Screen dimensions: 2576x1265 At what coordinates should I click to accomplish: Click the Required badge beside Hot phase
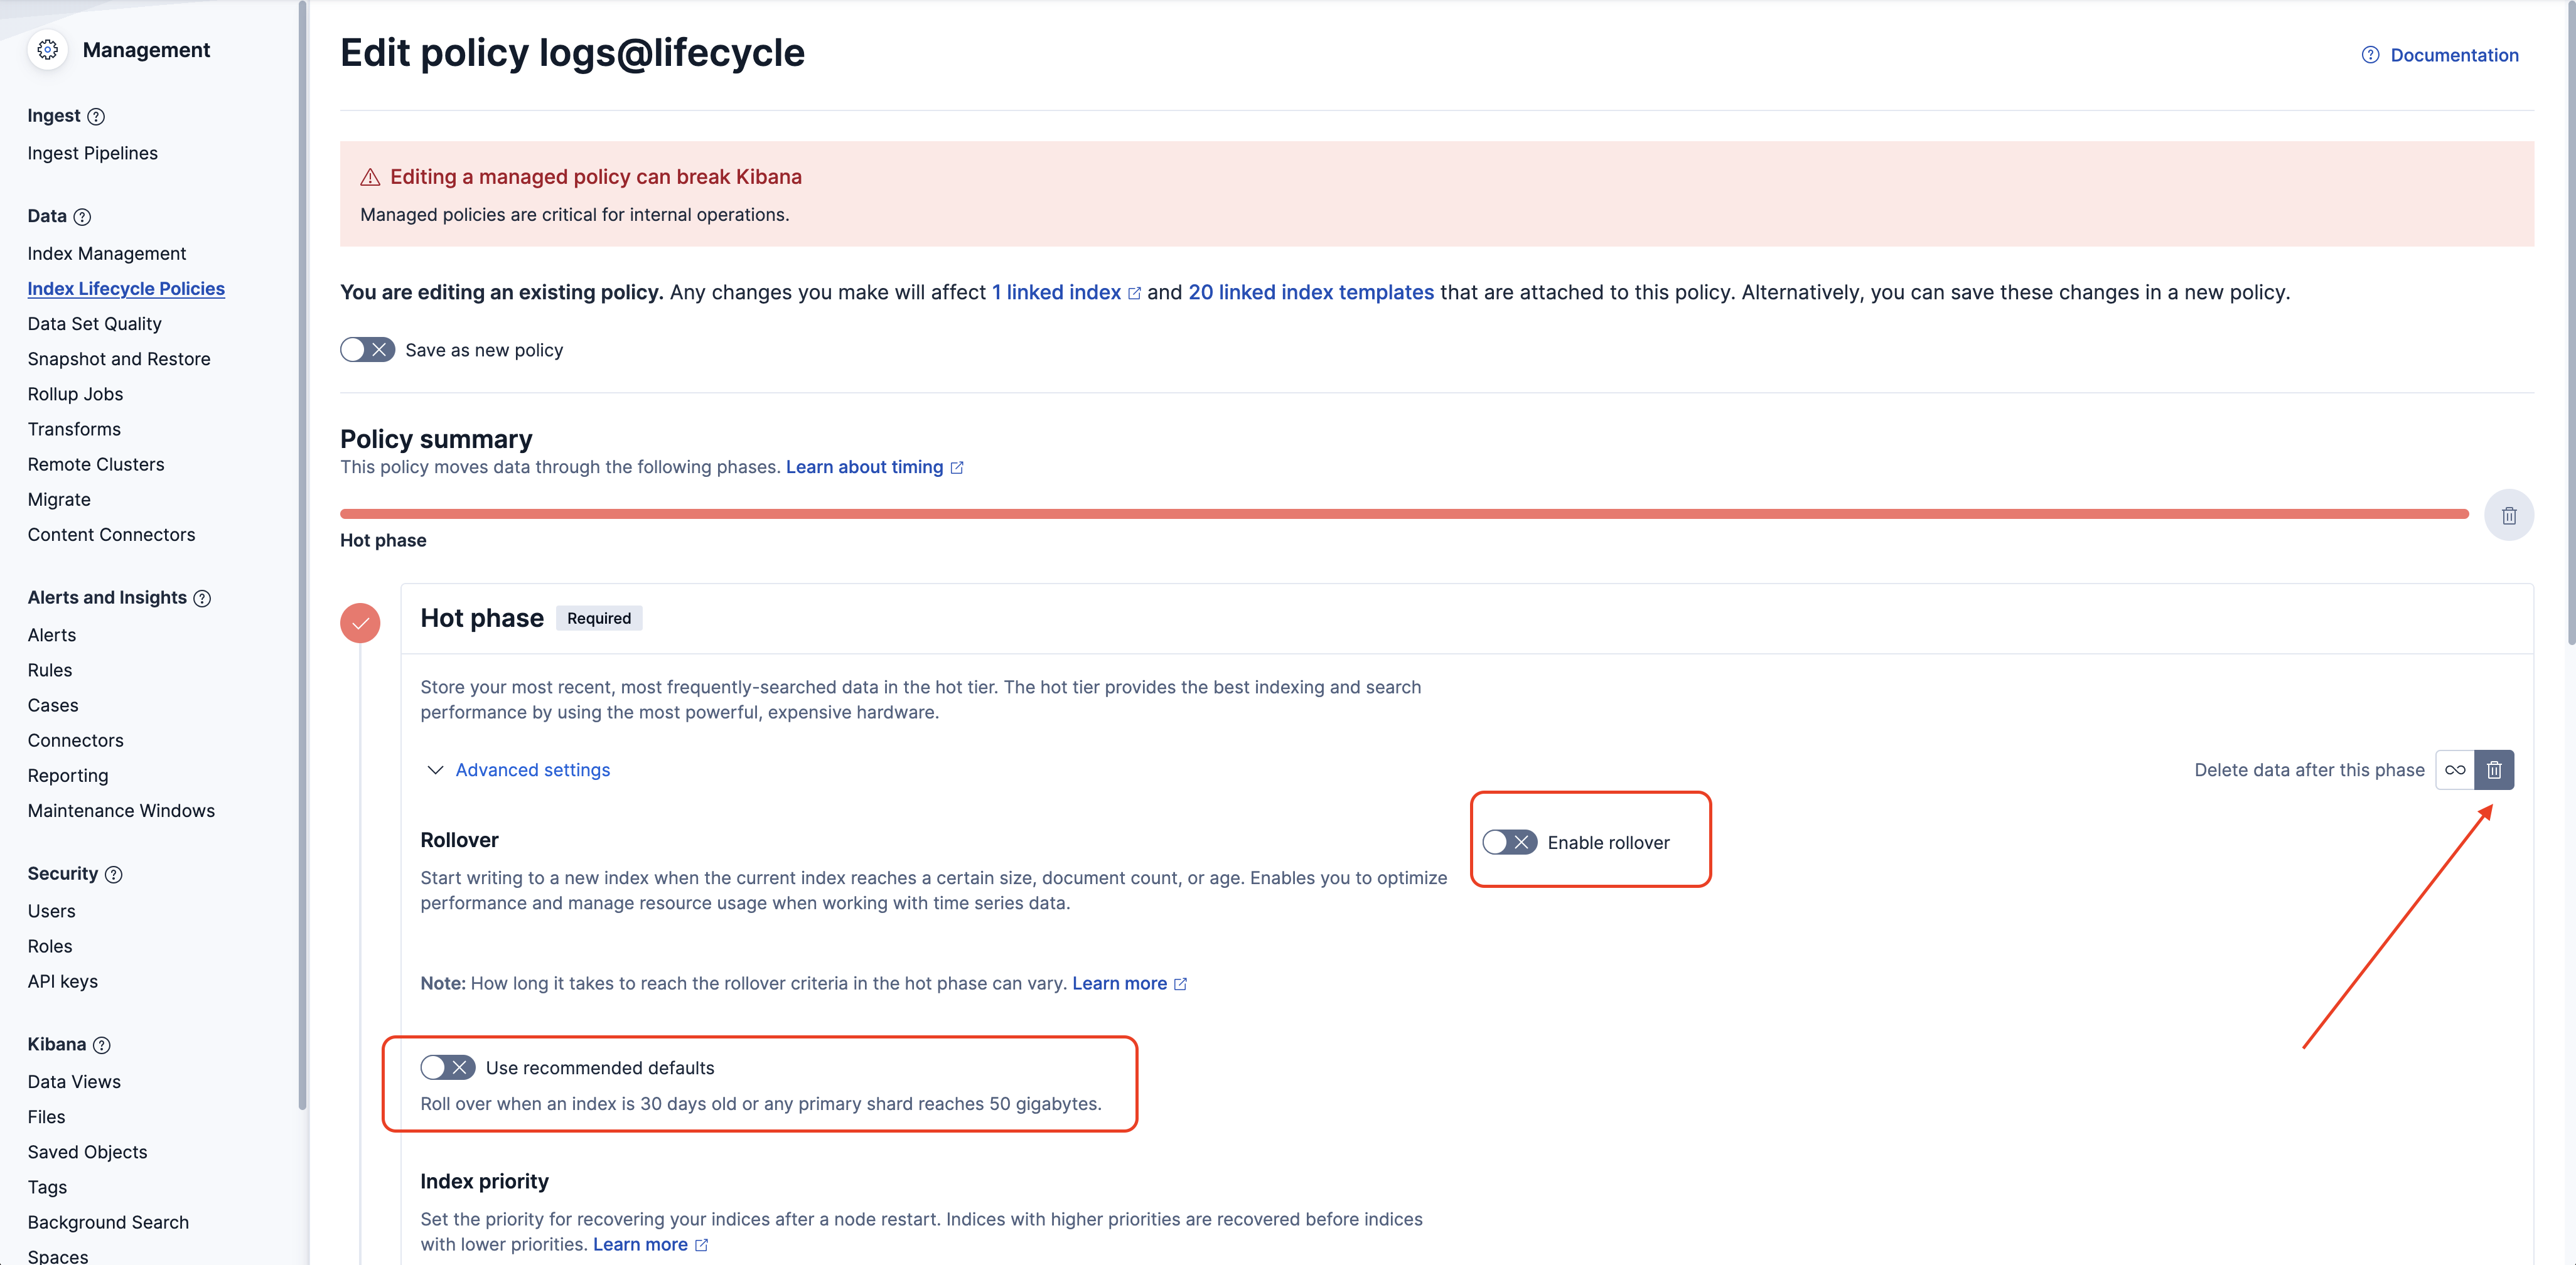599,618
